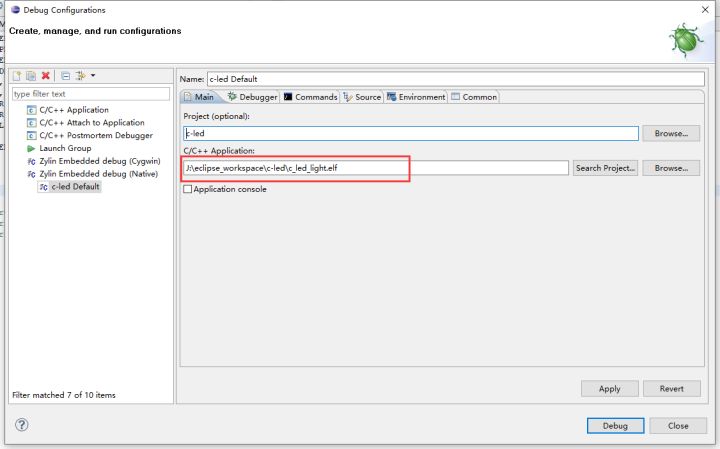720x449 pixels.
Task: Click the Apply button
Action: coord(609,388)
